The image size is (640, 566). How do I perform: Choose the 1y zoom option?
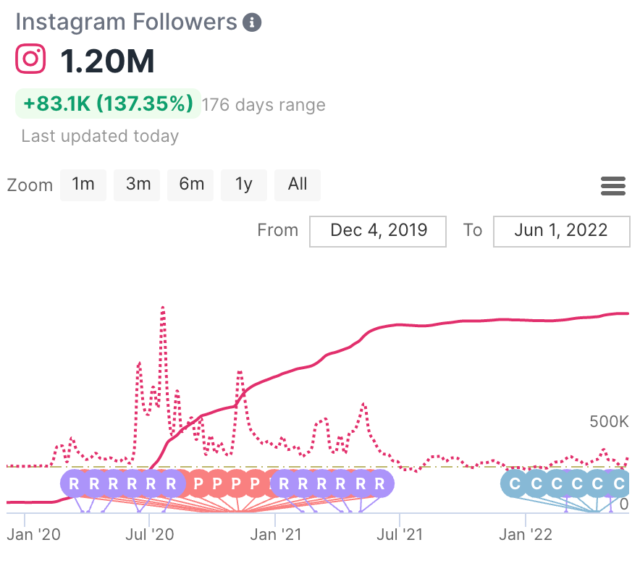click(x=244, y=184)
